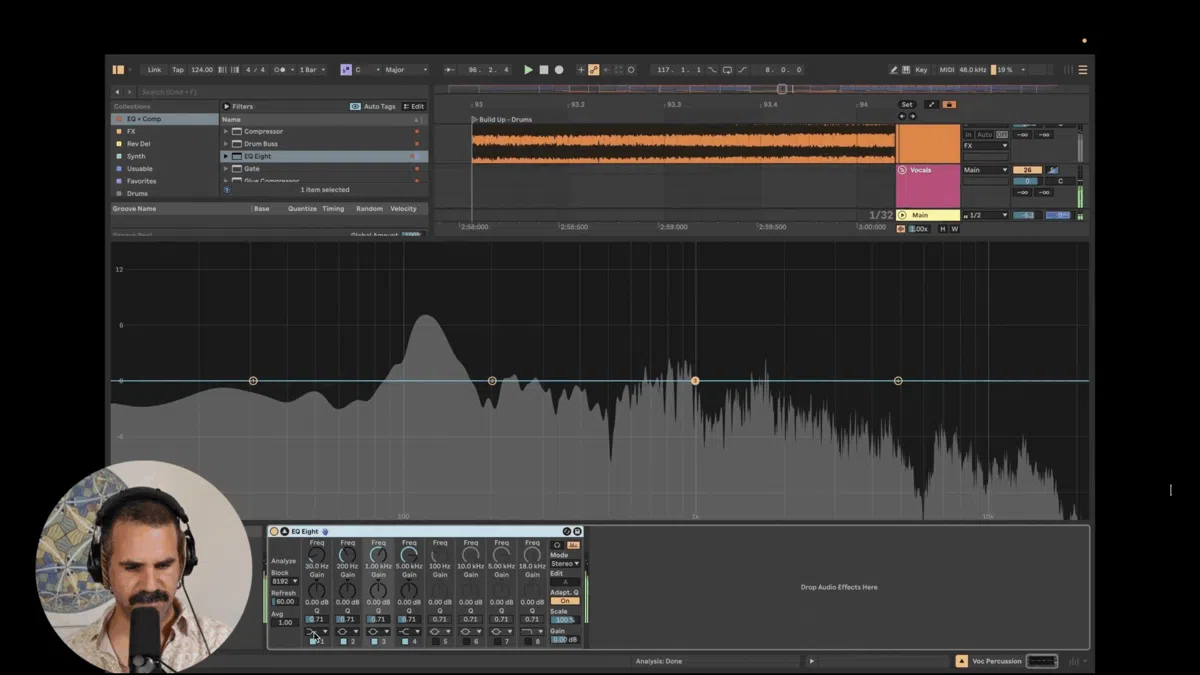Save EQ Eight preset with disk icon
The image size is (1200, 675).
pyautogui.click(x=577, y=531)
